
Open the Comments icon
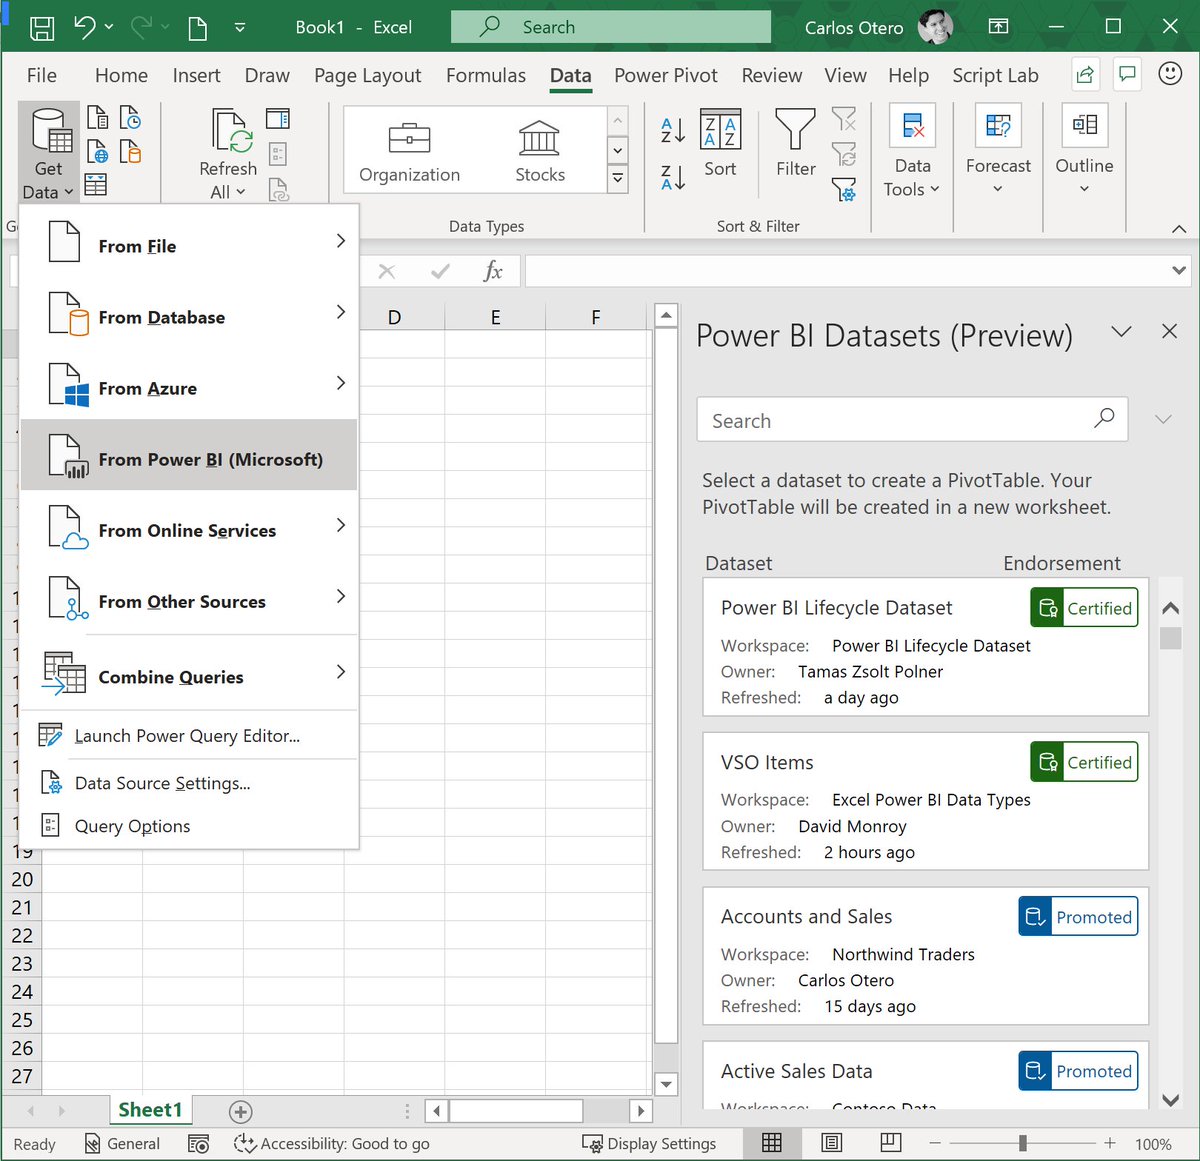click(1128, 74)
